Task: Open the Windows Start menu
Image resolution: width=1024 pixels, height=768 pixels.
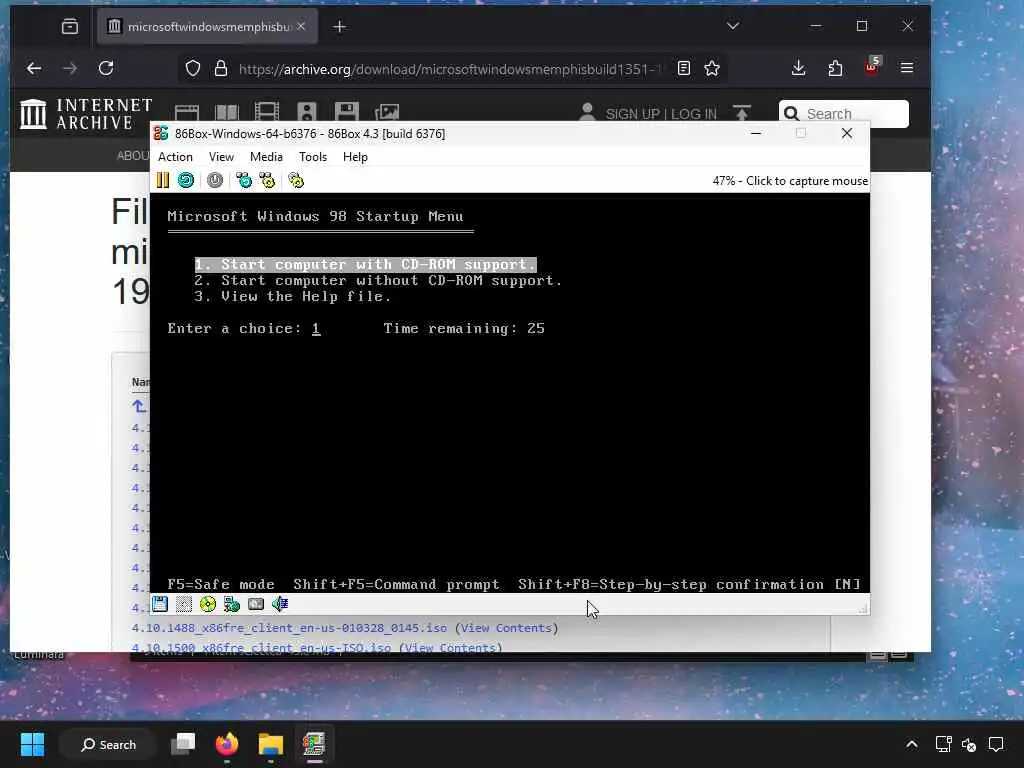Action: click(x=32, y=744)
